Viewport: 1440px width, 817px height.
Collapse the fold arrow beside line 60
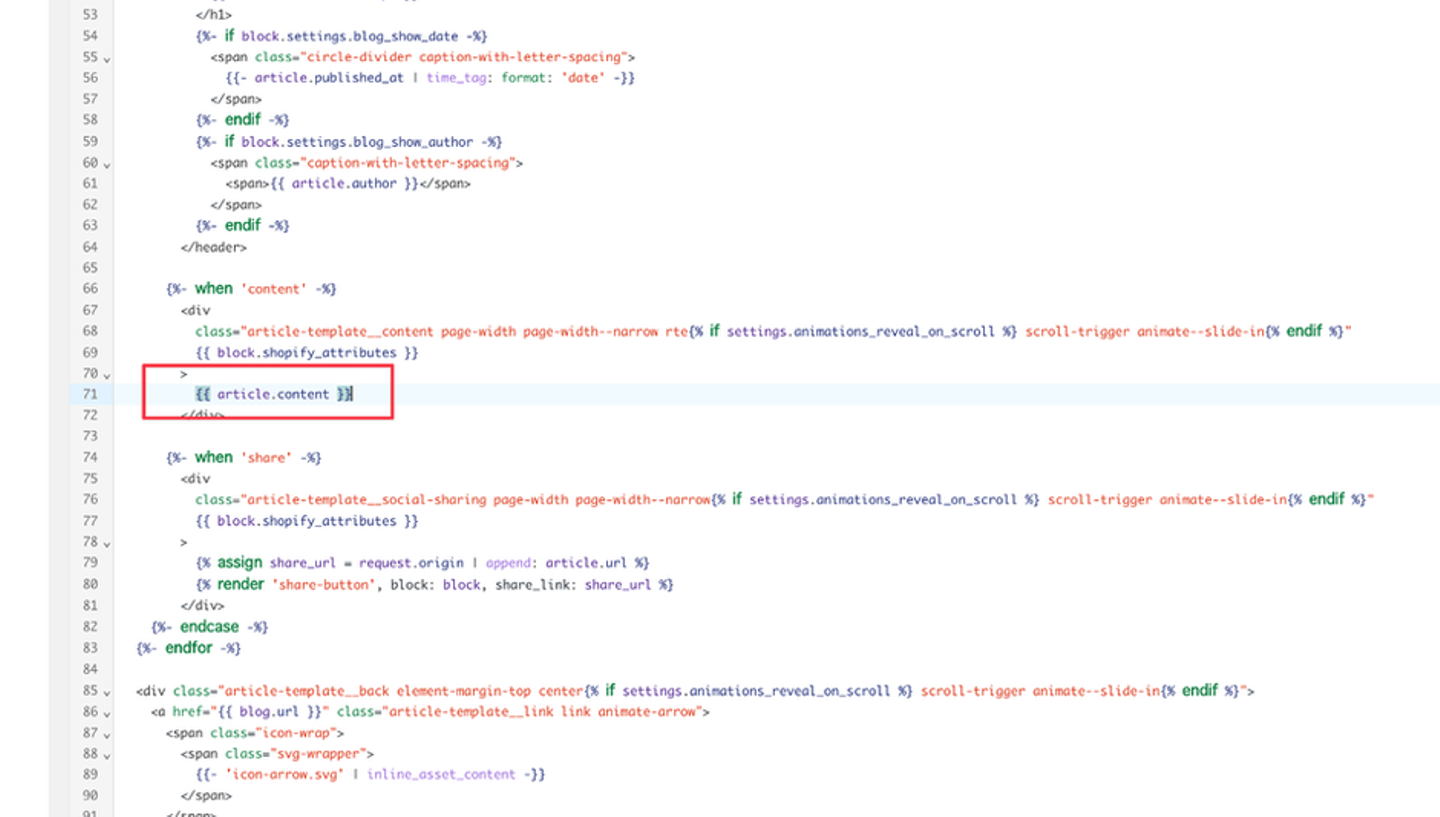click(107, 164)
